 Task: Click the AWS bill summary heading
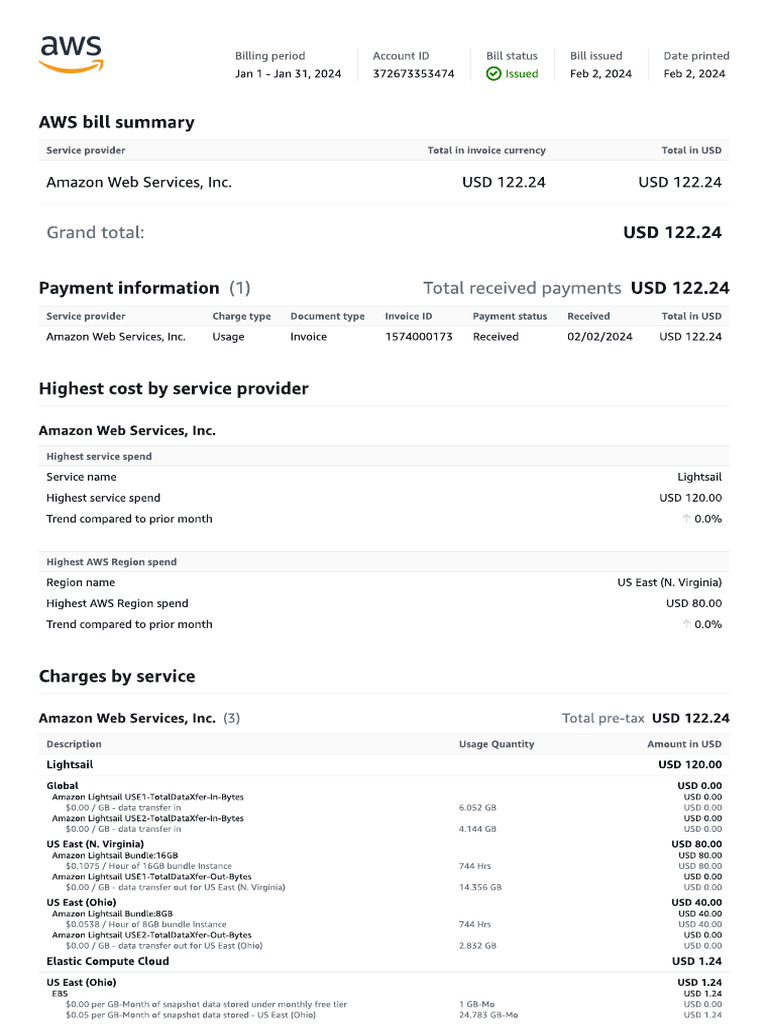(116, 122)
